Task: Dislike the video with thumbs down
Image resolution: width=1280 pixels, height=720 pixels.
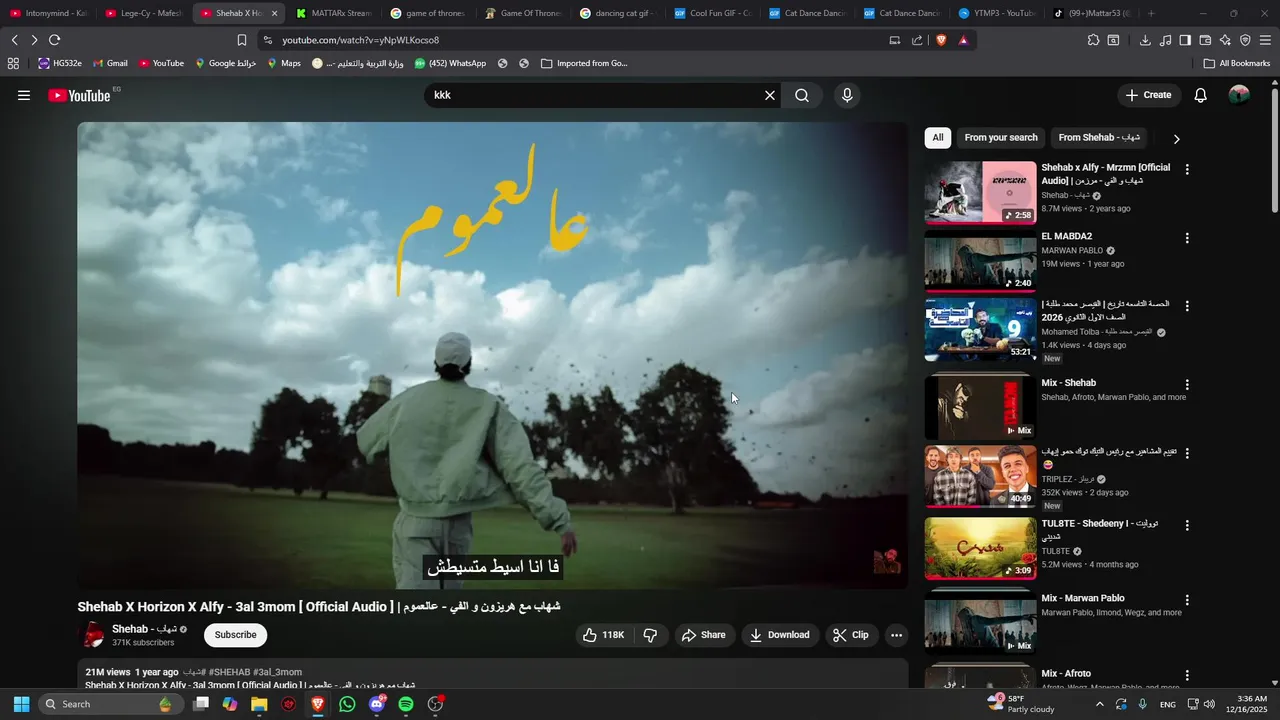Action: [650, 635]
